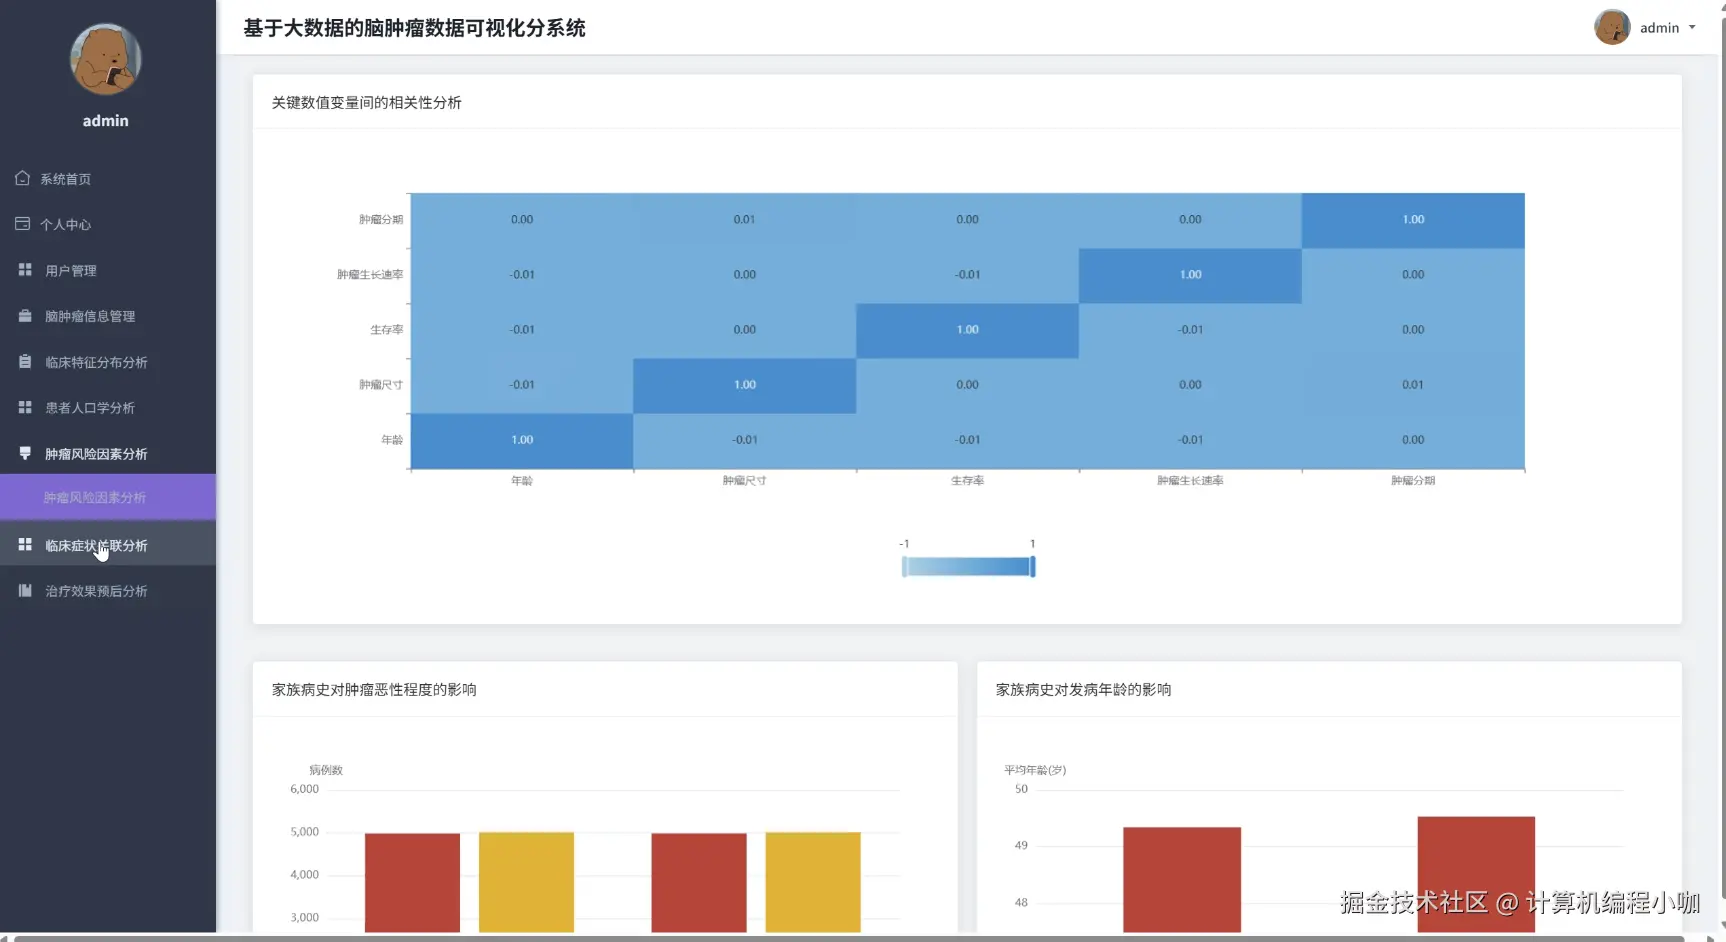Open 系统首页 menu item
1726x942 pixels.
coord(108,179)
